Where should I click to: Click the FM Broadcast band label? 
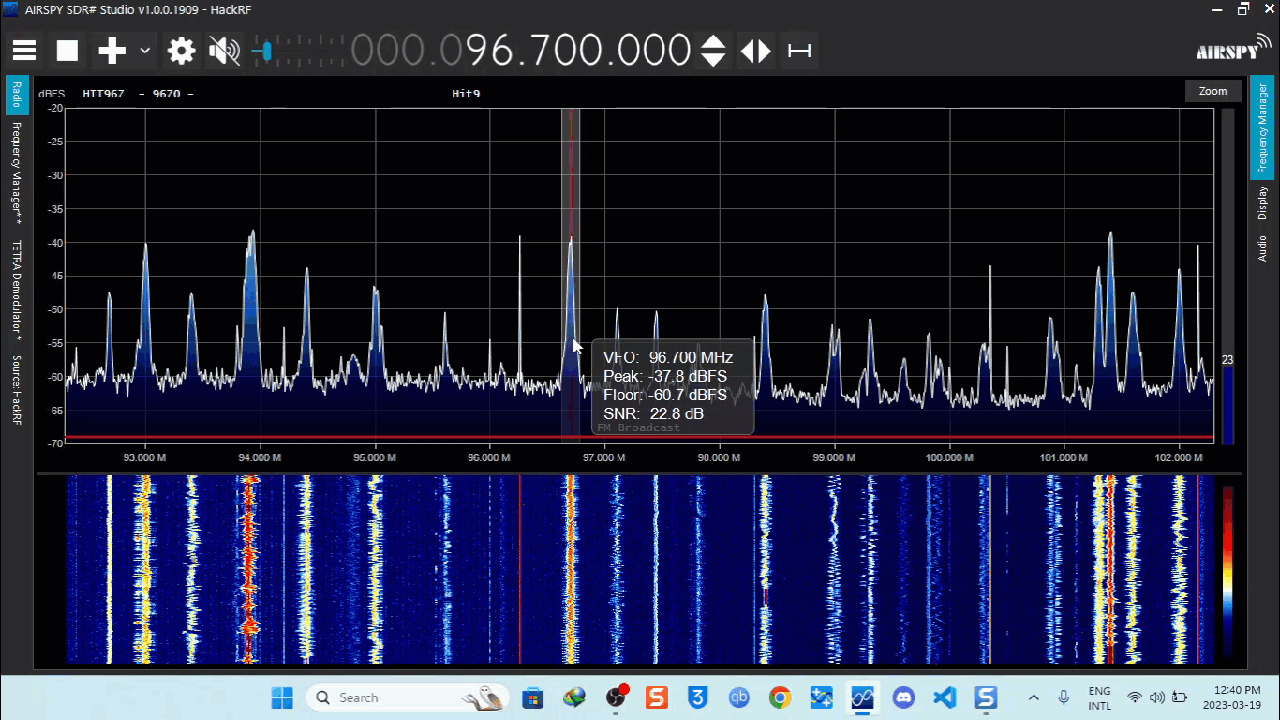[x=638, y=428]
